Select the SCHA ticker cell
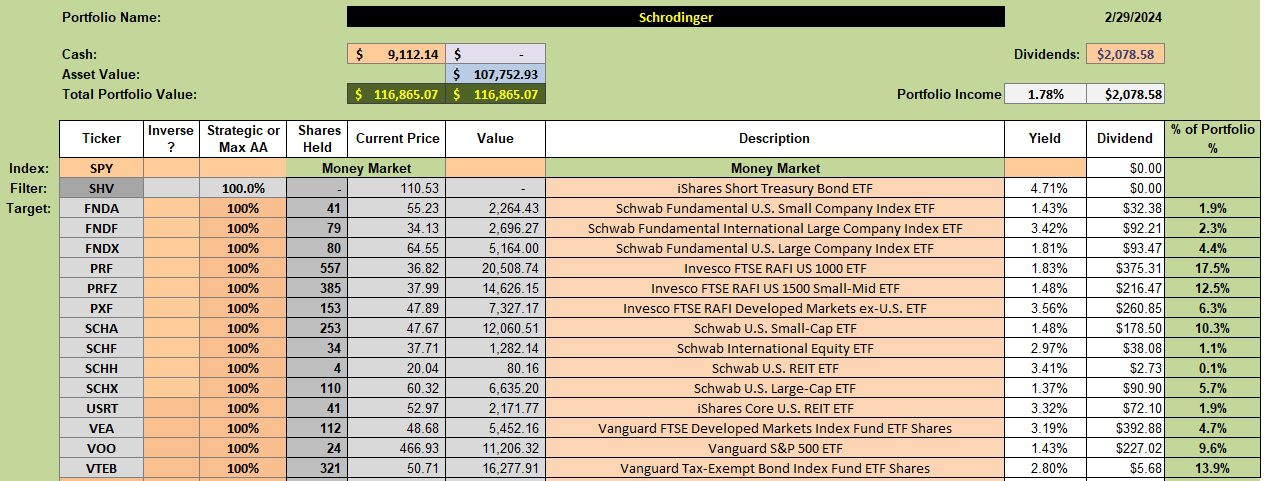 pos(101,328)
